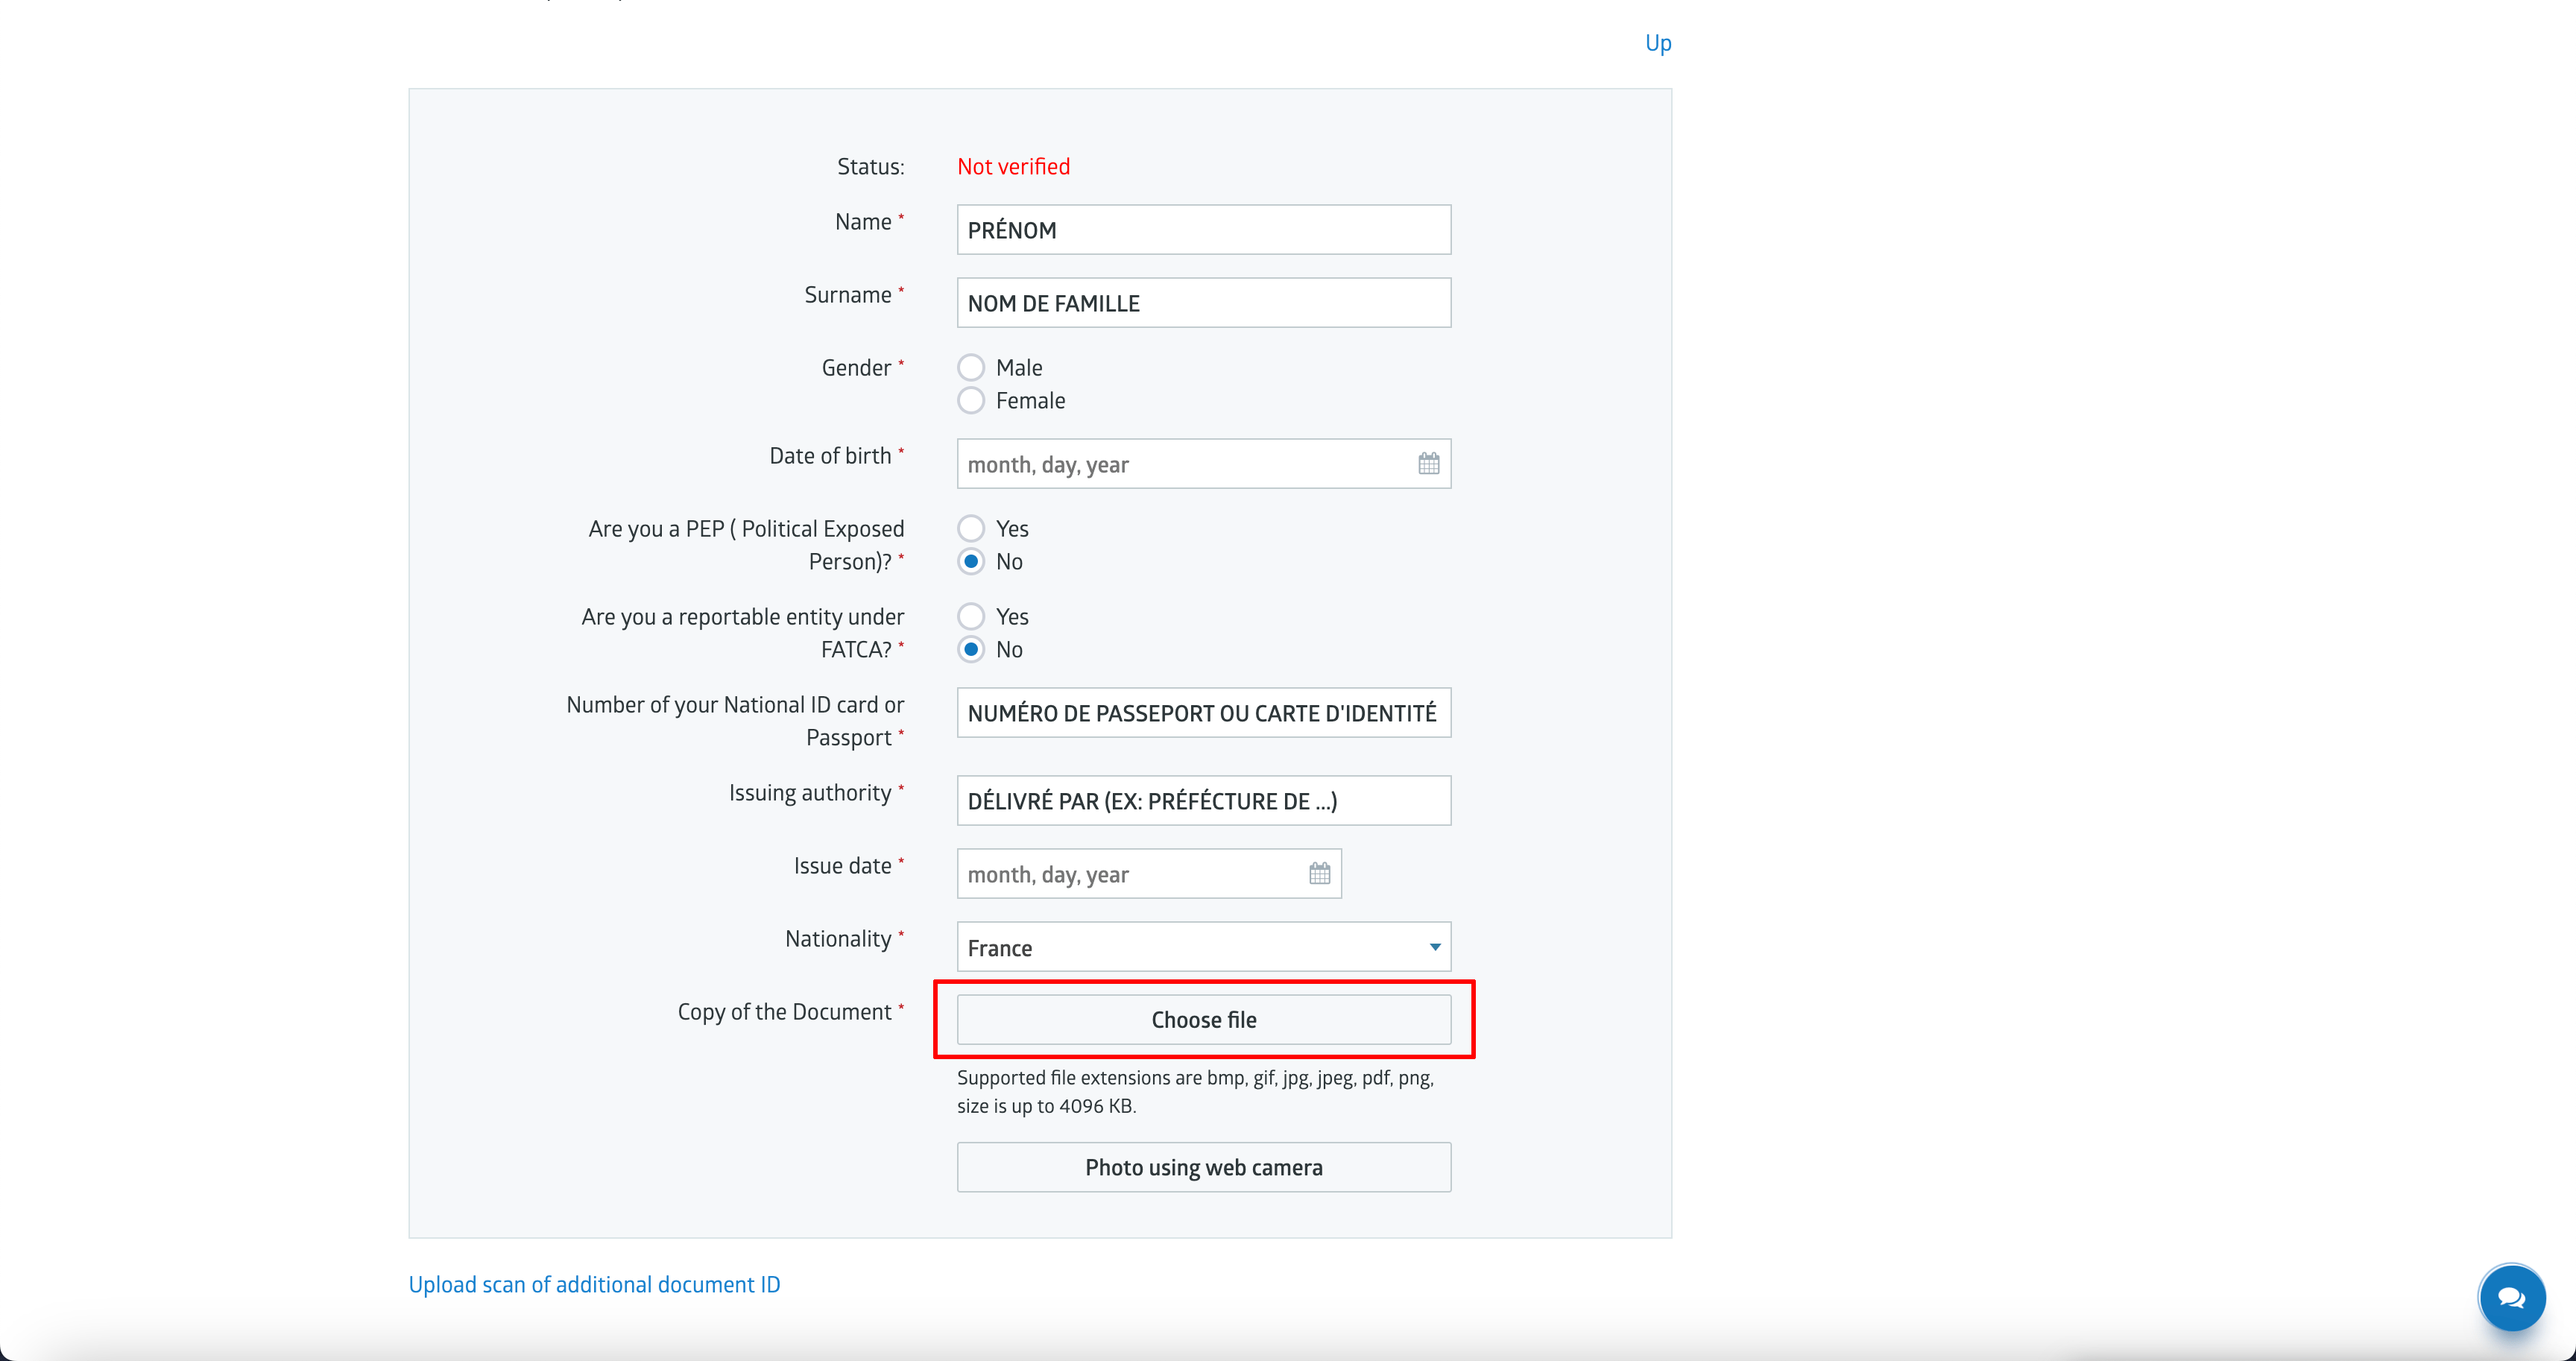Choose Yes for PEP question

coord(970,529)
